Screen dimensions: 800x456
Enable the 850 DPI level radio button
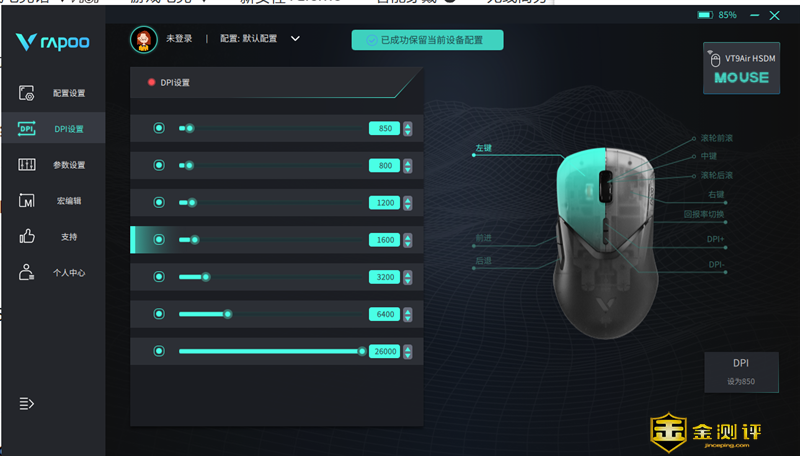159,128
